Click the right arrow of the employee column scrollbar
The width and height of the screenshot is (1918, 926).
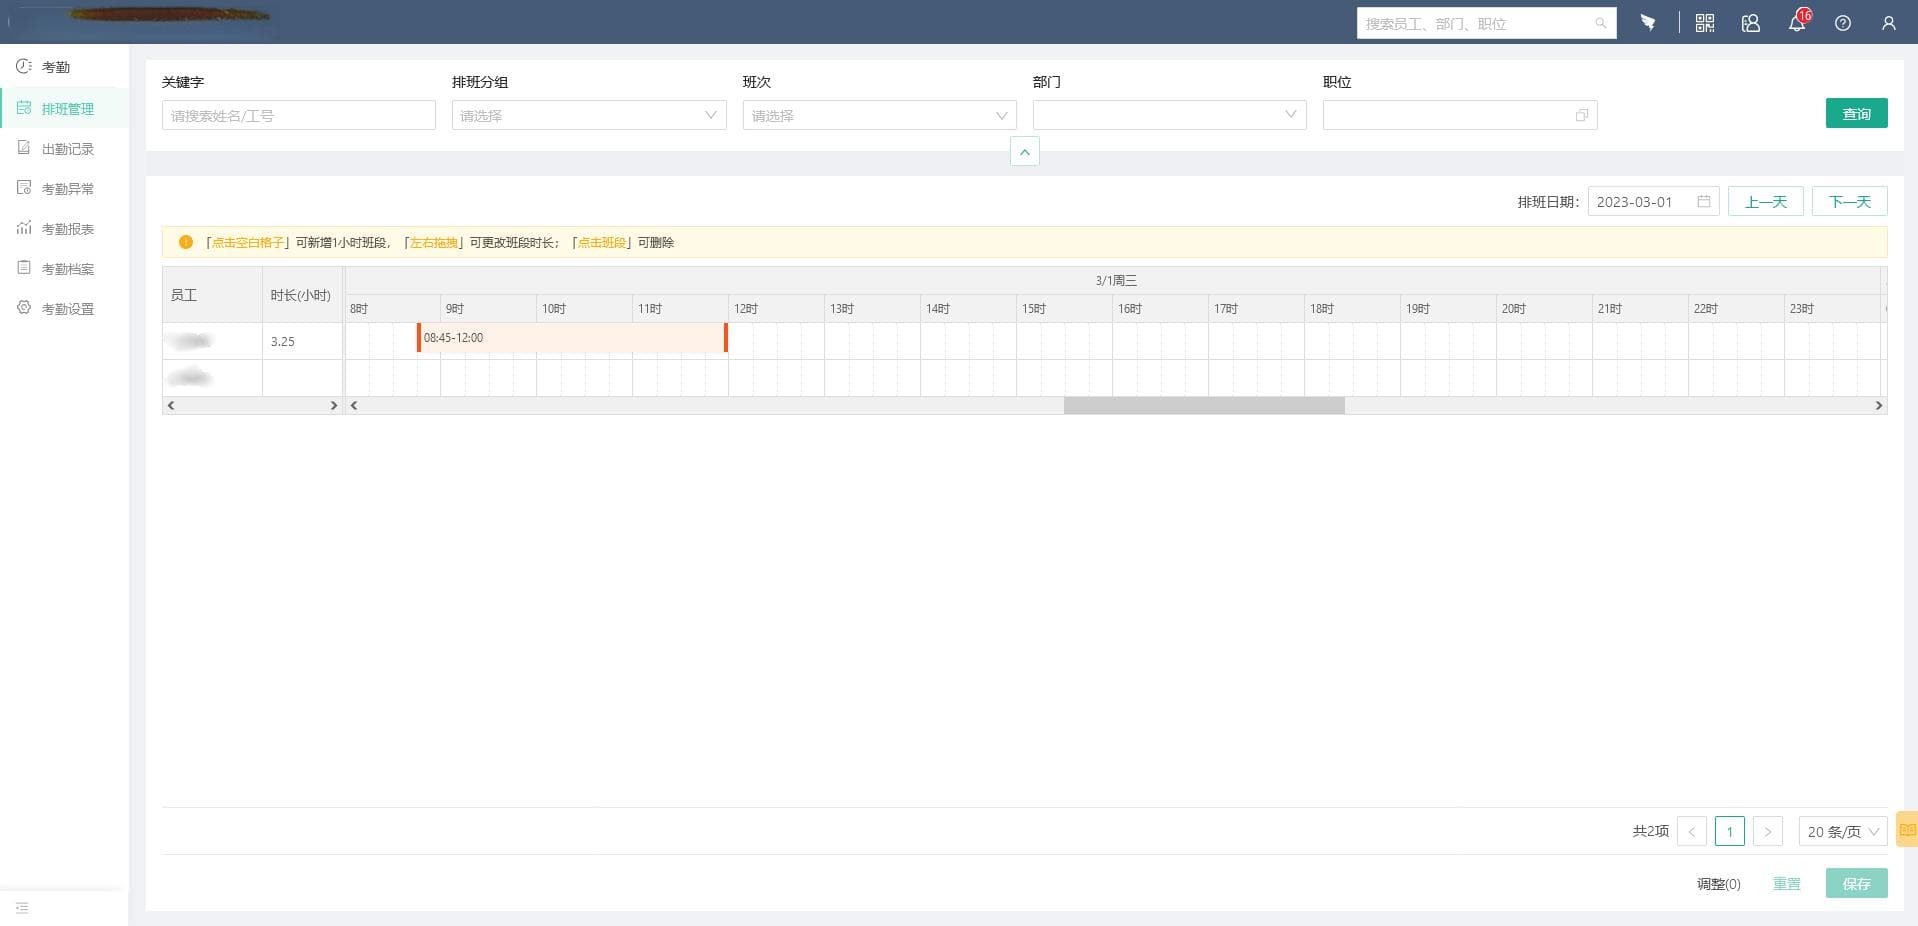click(x=334, y=405)
